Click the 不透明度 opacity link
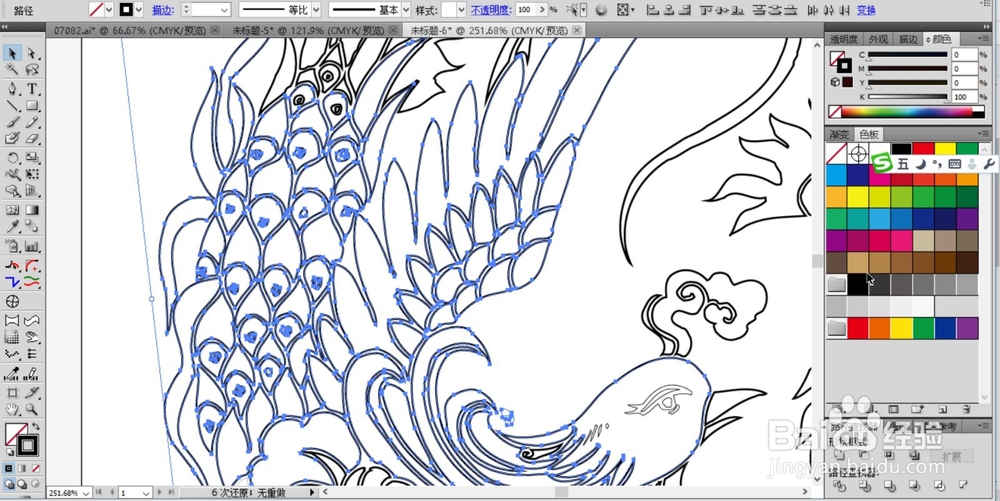Viewport: 1000px width, 501px height. [x=491, y=10]
